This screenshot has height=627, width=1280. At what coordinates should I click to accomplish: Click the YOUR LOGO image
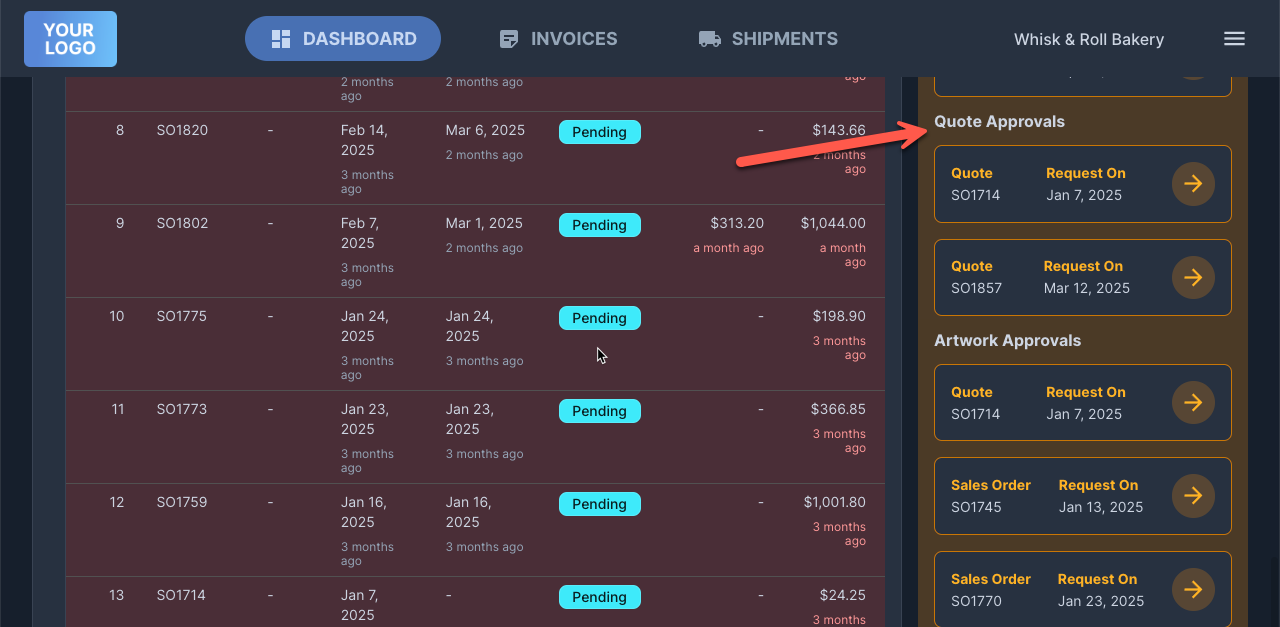[x=70, y=39]
